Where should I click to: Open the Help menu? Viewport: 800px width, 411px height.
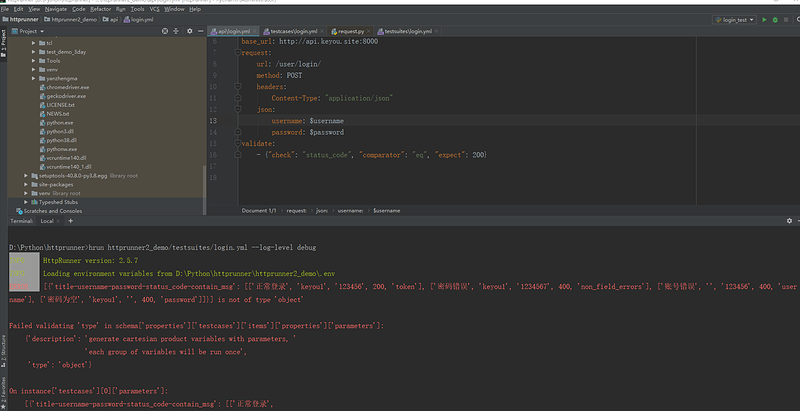point(195,9)
